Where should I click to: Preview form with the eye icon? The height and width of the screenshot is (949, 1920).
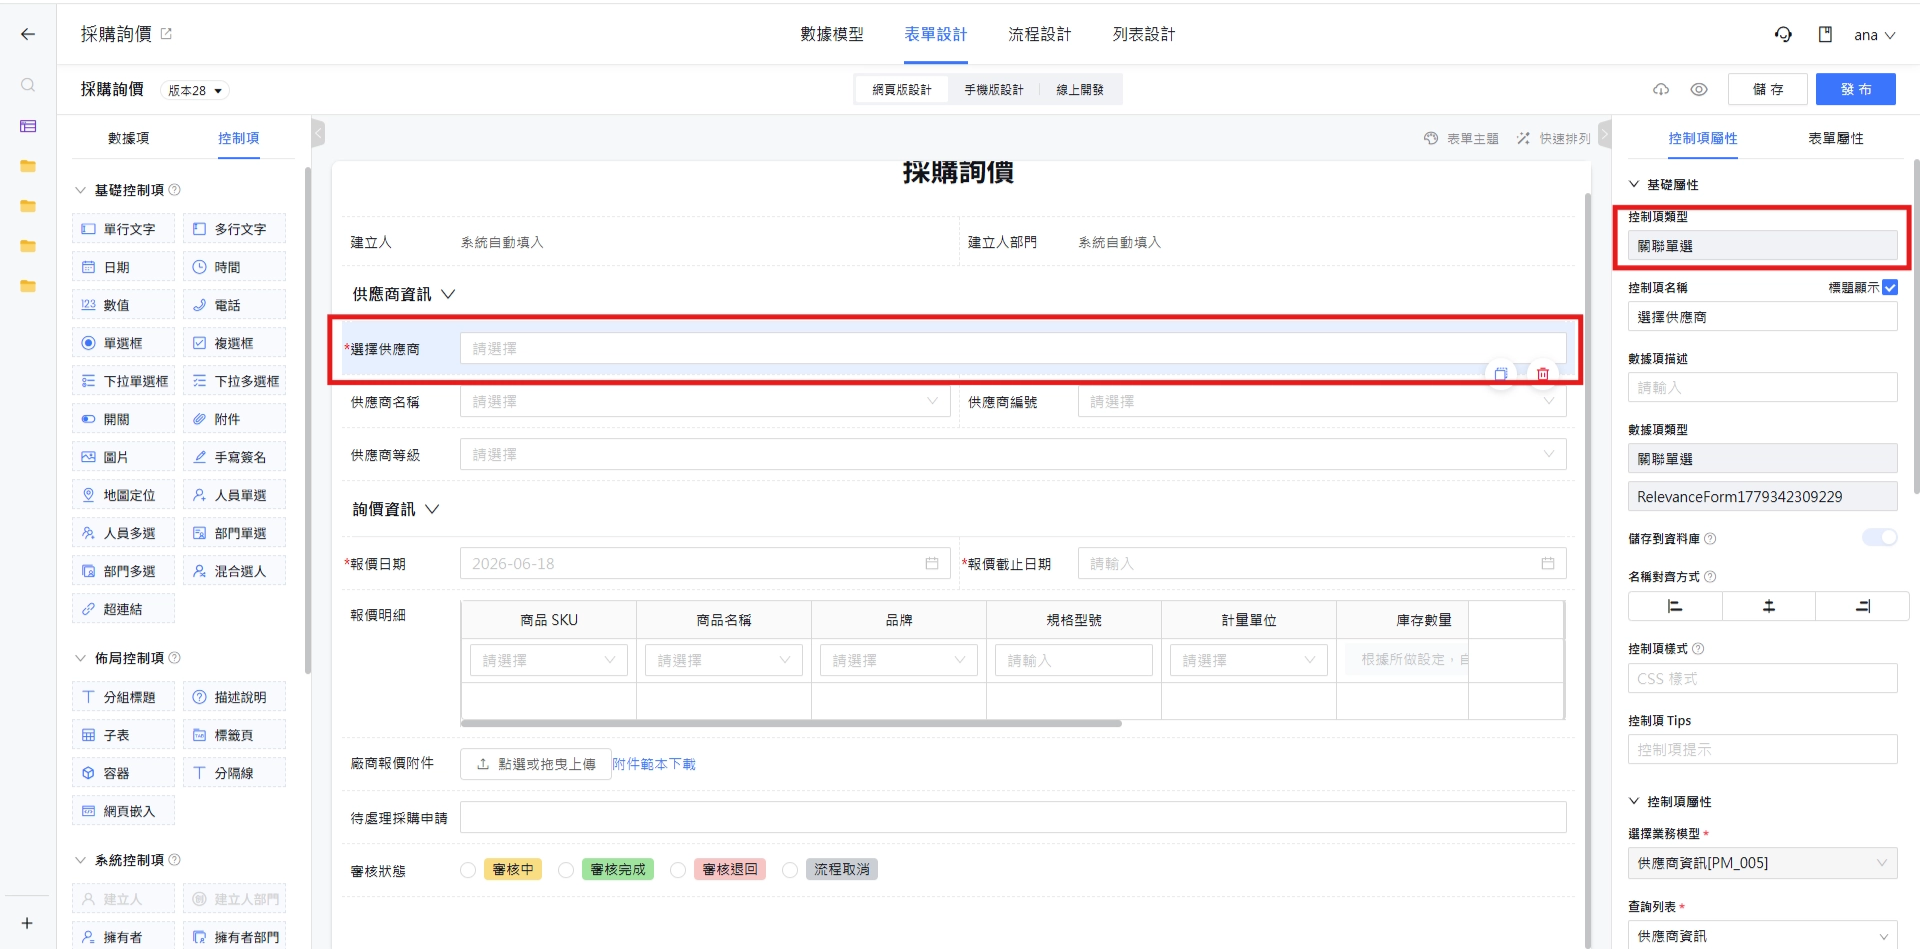[x=1699, y=89]
